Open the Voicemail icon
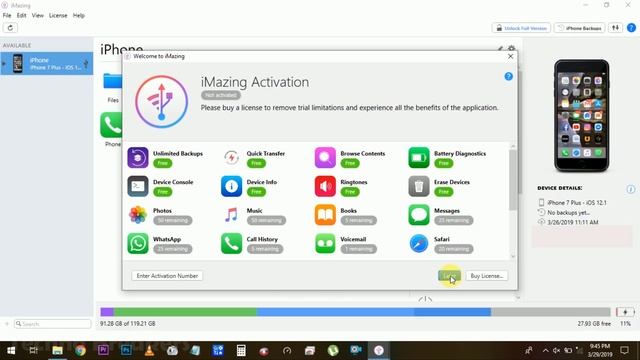Viewport: 640px width, 360px height. click(x=325, y=243)
